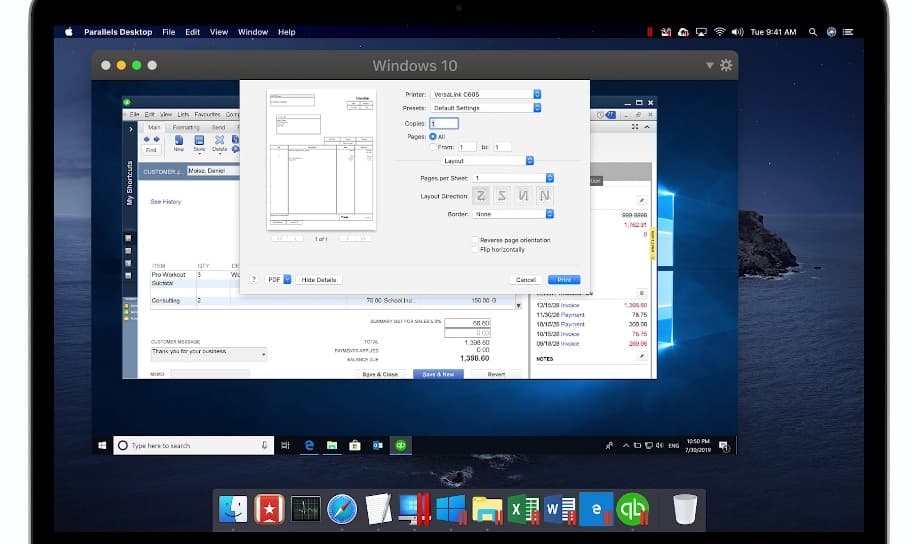Open QuickBooks Lists menu
This screenshot has width=912, height=544.
click(x=183, y=115)
